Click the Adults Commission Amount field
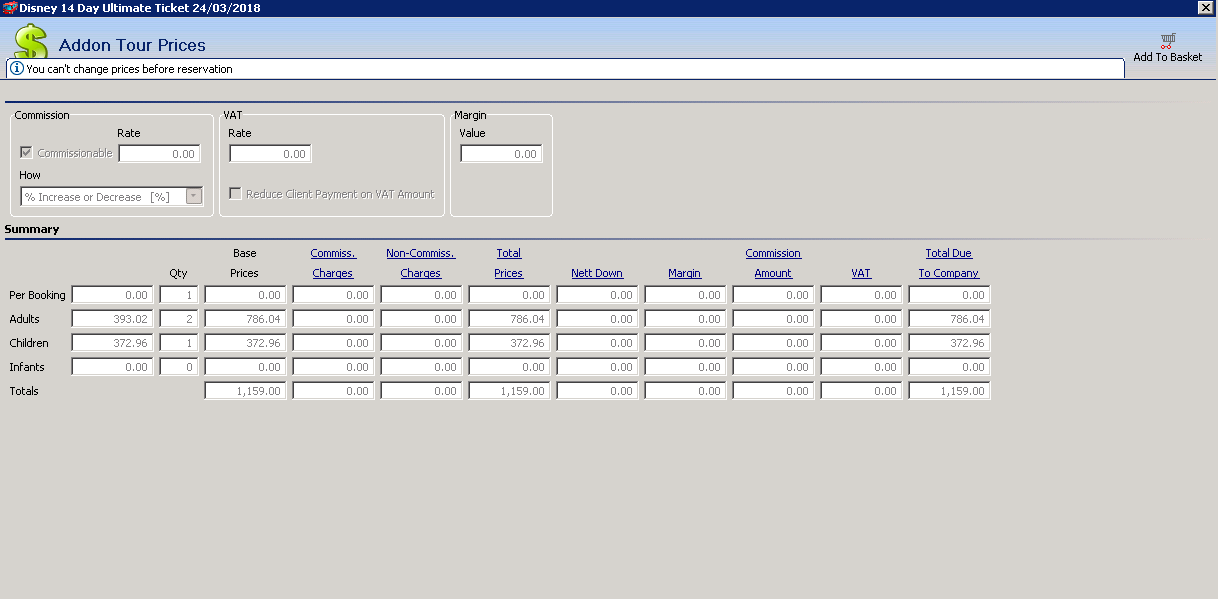 (x=773, y=319)
